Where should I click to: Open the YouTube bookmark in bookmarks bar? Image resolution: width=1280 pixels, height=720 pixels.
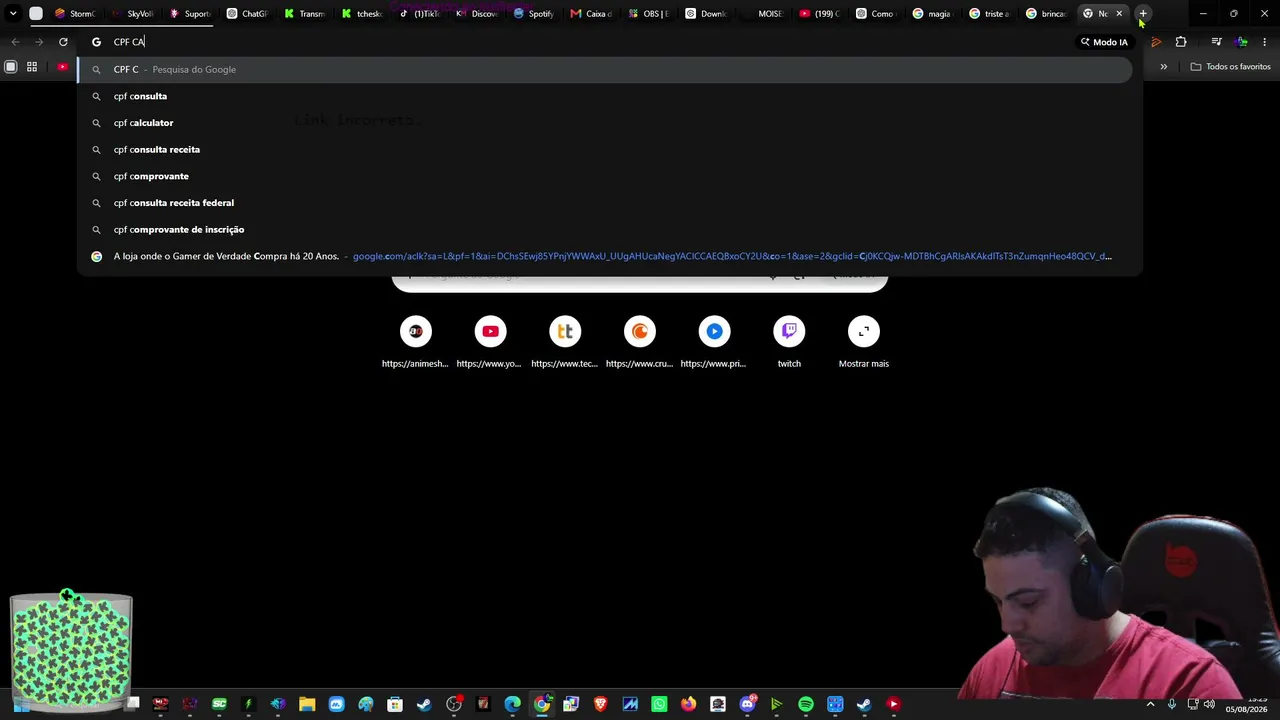62,67
